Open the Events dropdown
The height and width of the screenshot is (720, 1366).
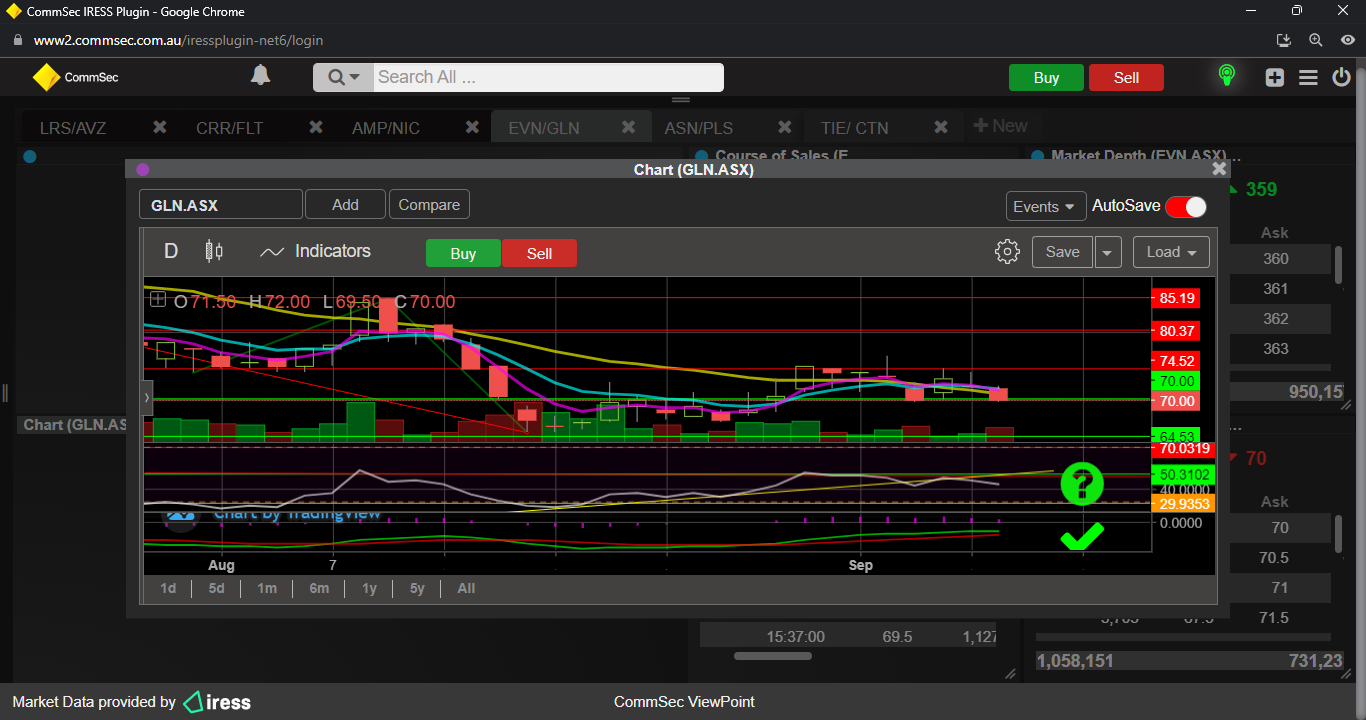coord(1046,206)
